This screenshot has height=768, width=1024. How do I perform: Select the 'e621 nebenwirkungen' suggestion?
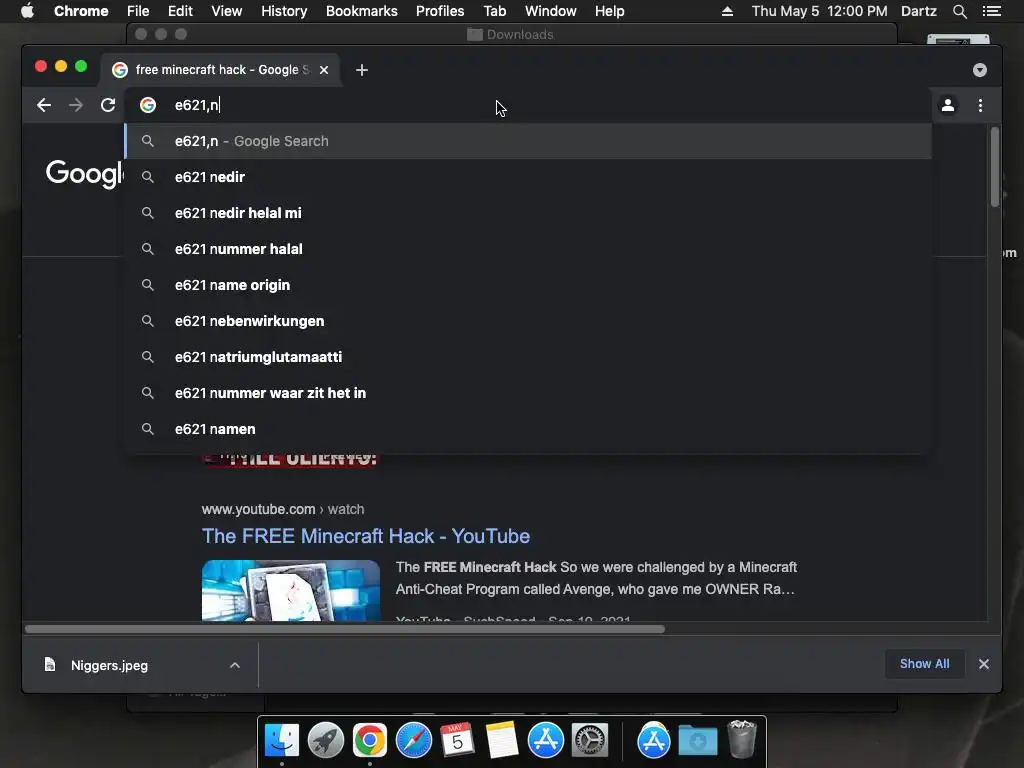coord(528,321)
